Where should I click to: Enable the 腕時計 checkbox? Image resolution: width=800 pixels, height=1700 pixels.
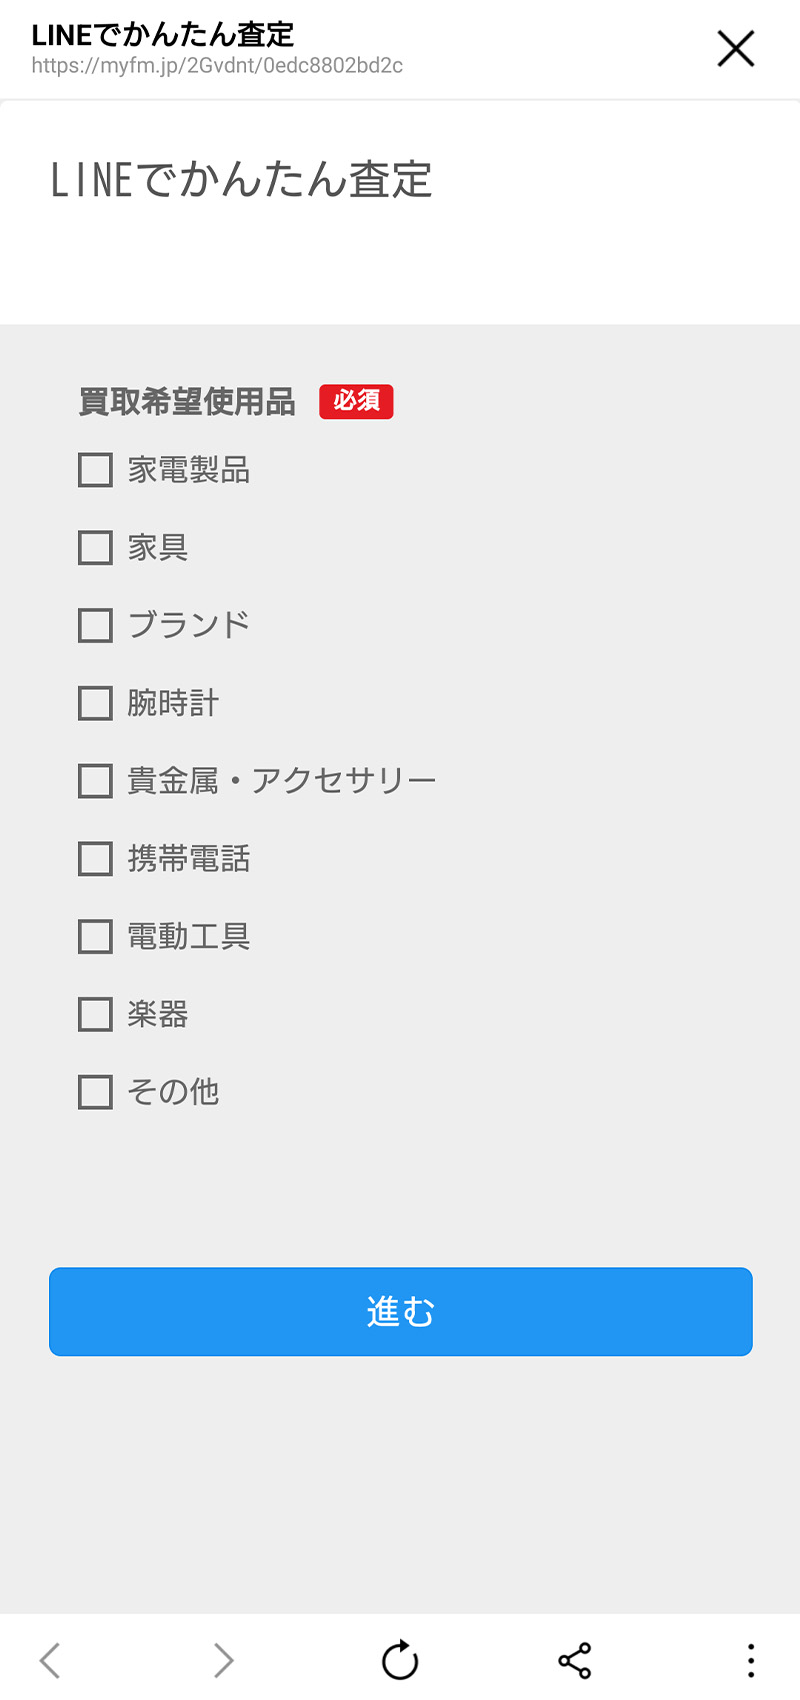pyautogui.click(x=95, y=703)
